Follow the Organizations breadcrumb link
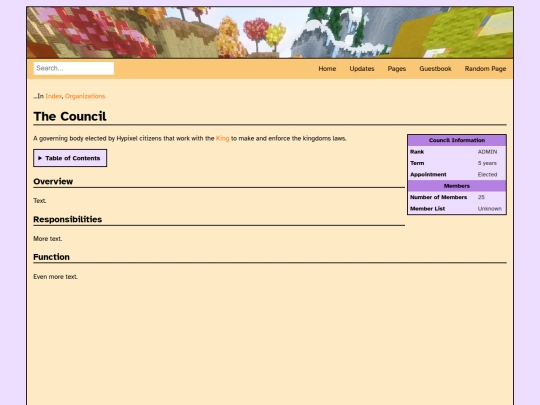The height and width of the screenshot is (405, 540). coord(85,96)
